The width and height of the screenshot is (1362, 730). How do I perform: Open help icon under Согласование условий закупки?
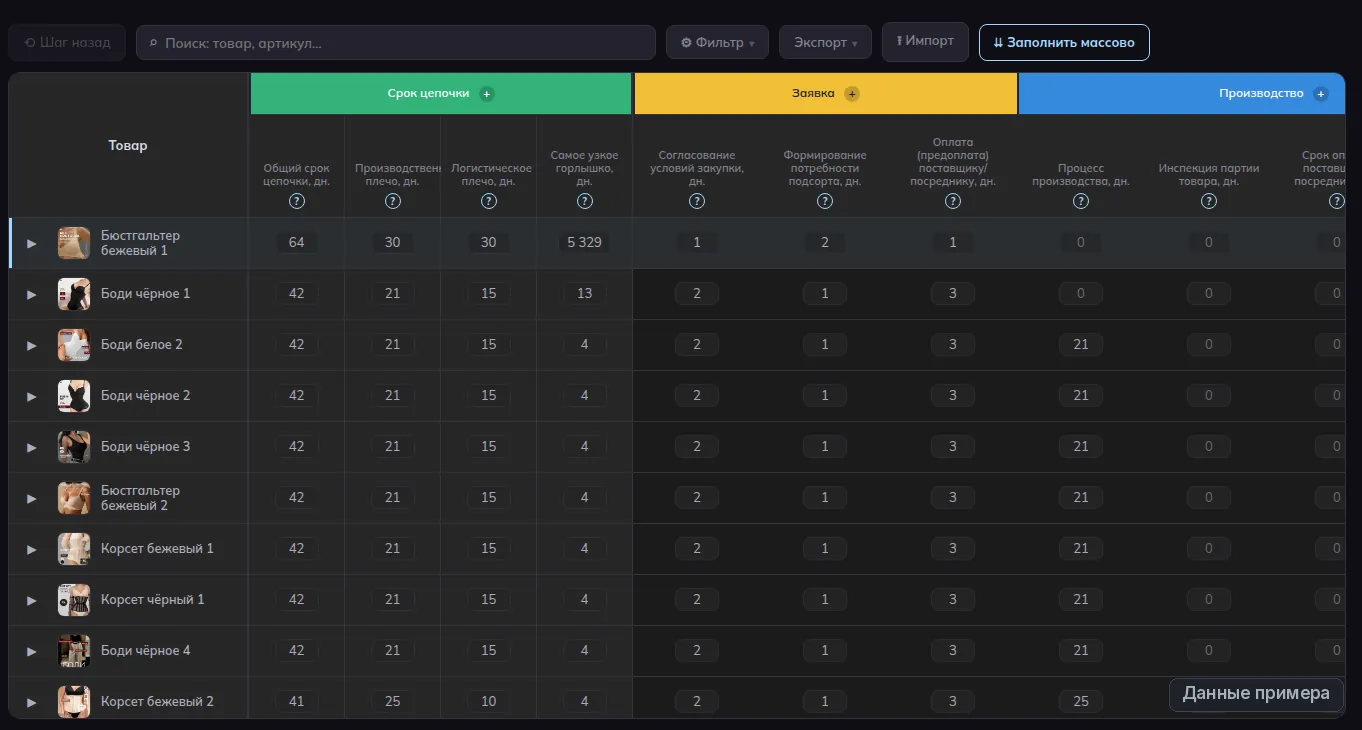[697, 201]
